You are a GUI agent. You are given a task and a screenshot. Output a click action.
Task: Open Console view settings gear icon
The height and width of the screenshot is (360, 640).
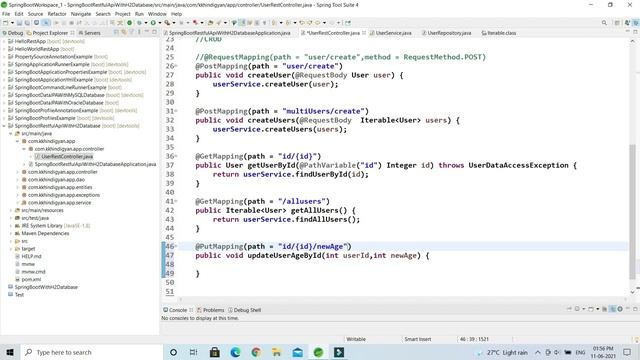tap(620, 309)
